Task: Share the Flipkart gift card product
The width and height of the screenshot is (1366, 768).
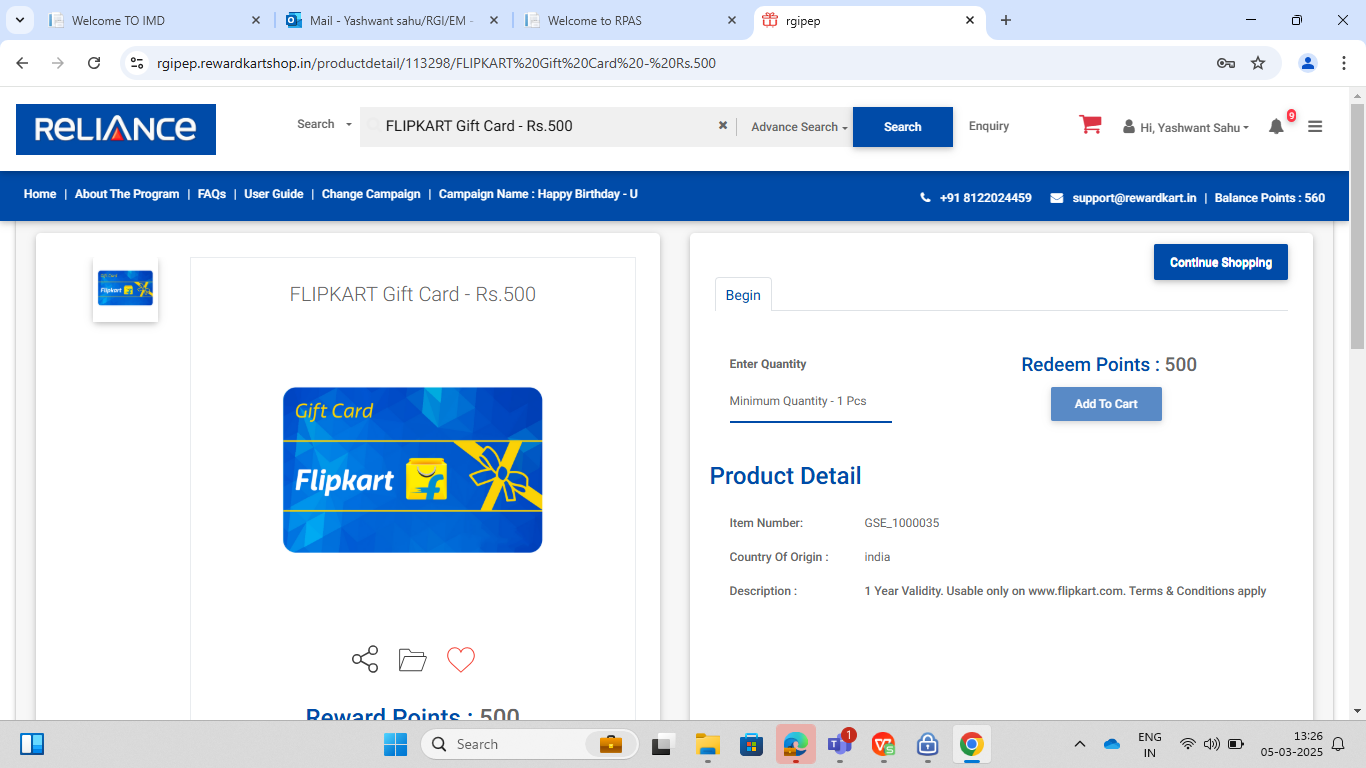Action: [365, 659]
